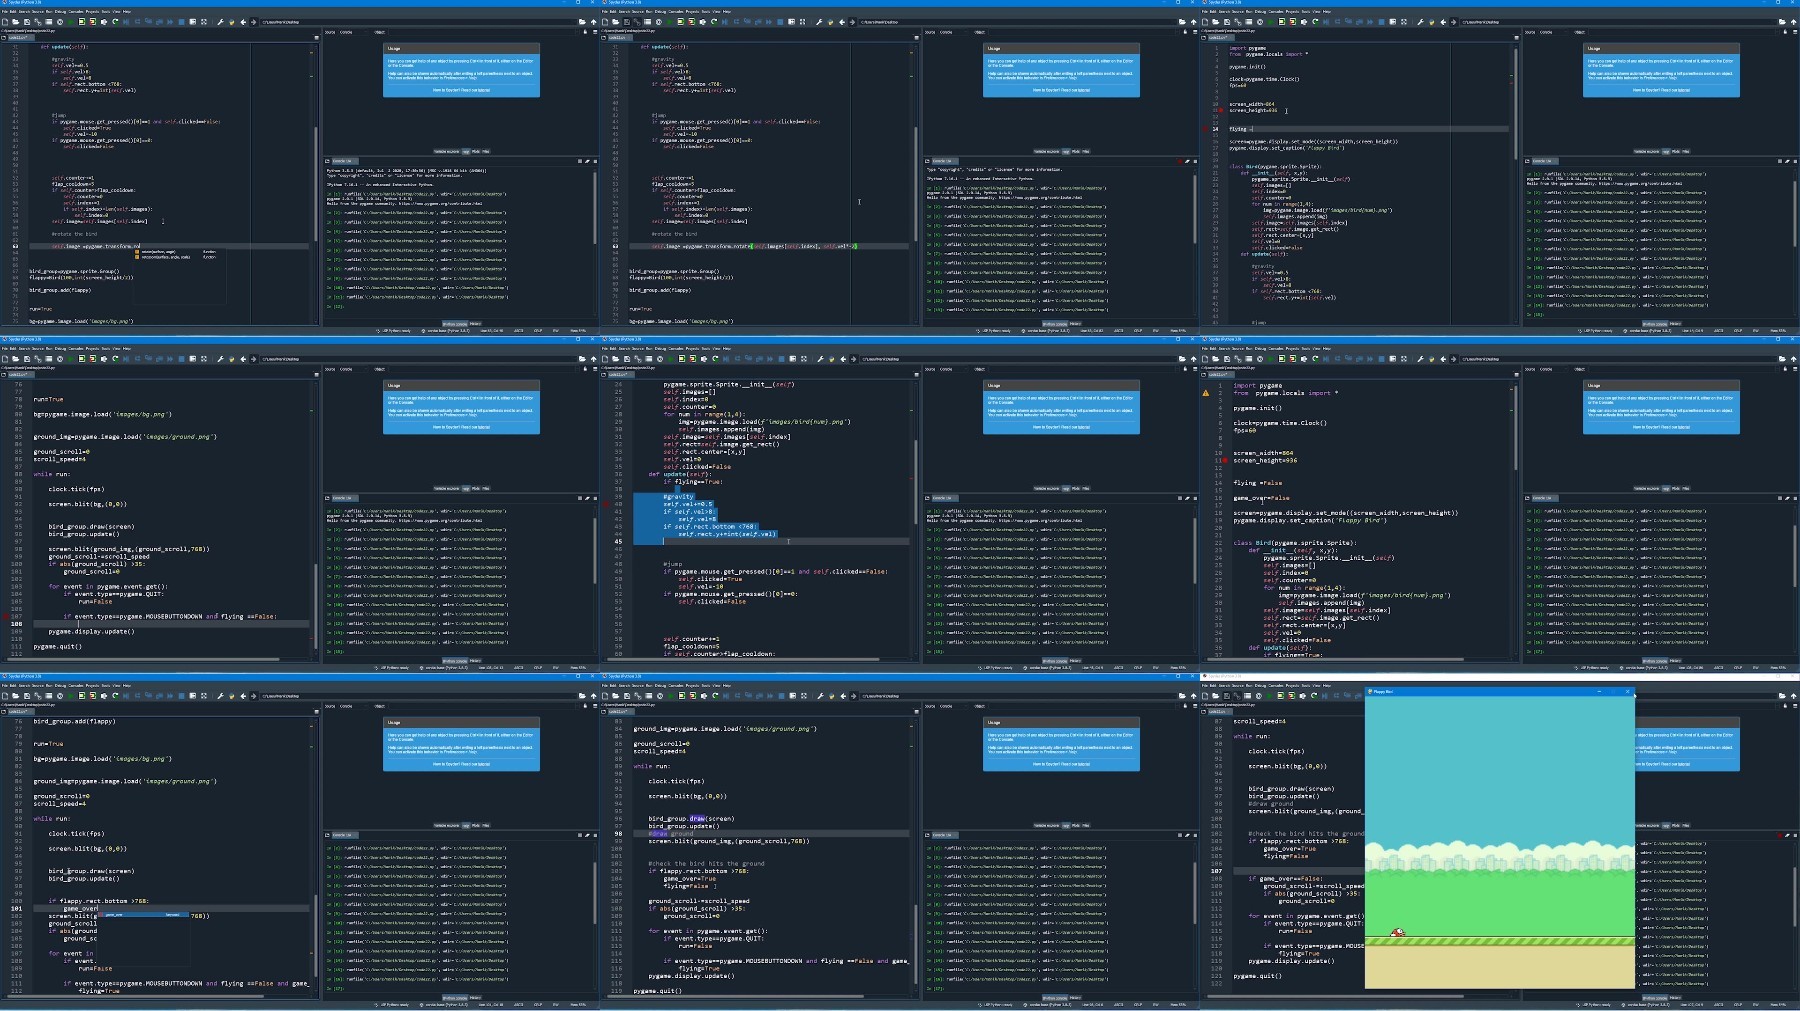Open Object combo box in top-middle window Help pane
This screenshot has height=1011, width=1800.
coord(1082,32)
